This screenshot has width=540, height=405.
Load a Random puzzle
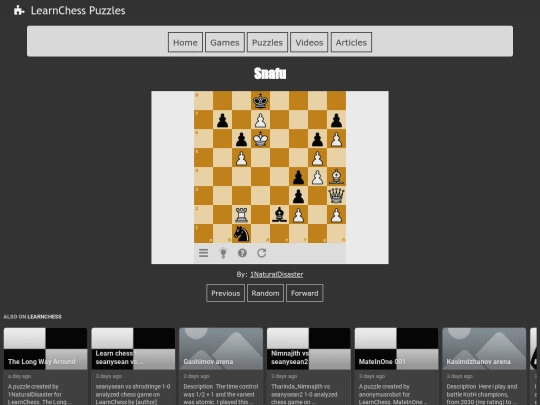[265, 293]
